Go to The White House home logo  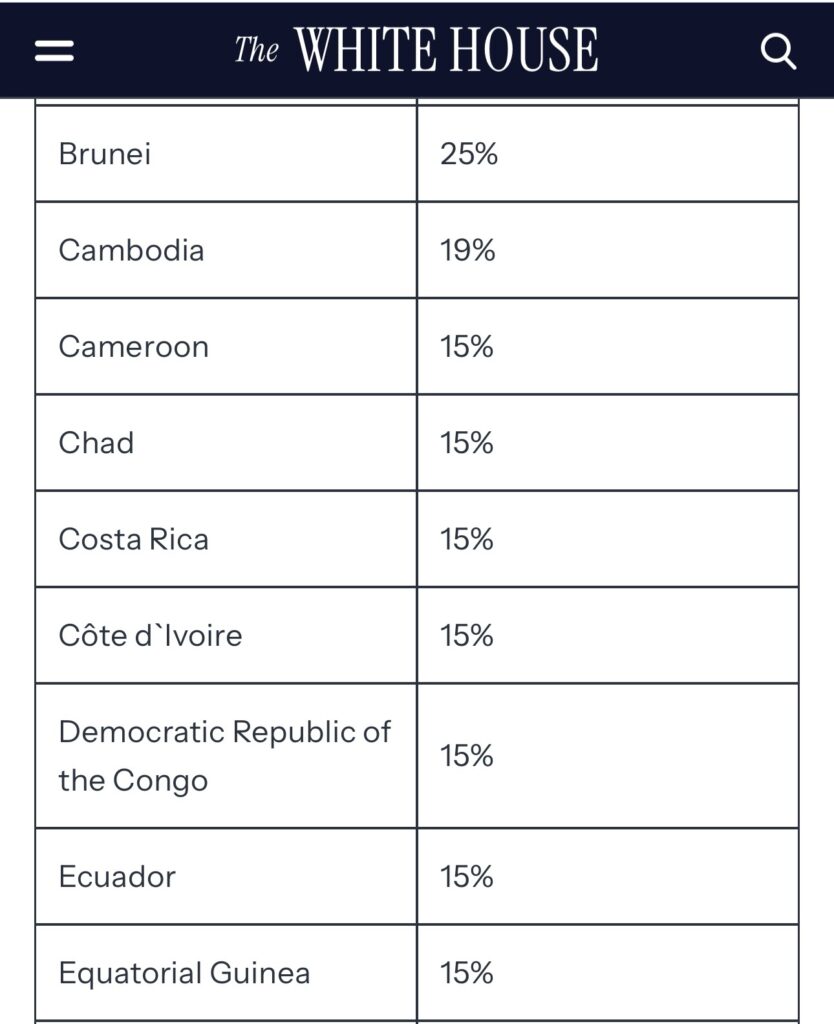416,49
